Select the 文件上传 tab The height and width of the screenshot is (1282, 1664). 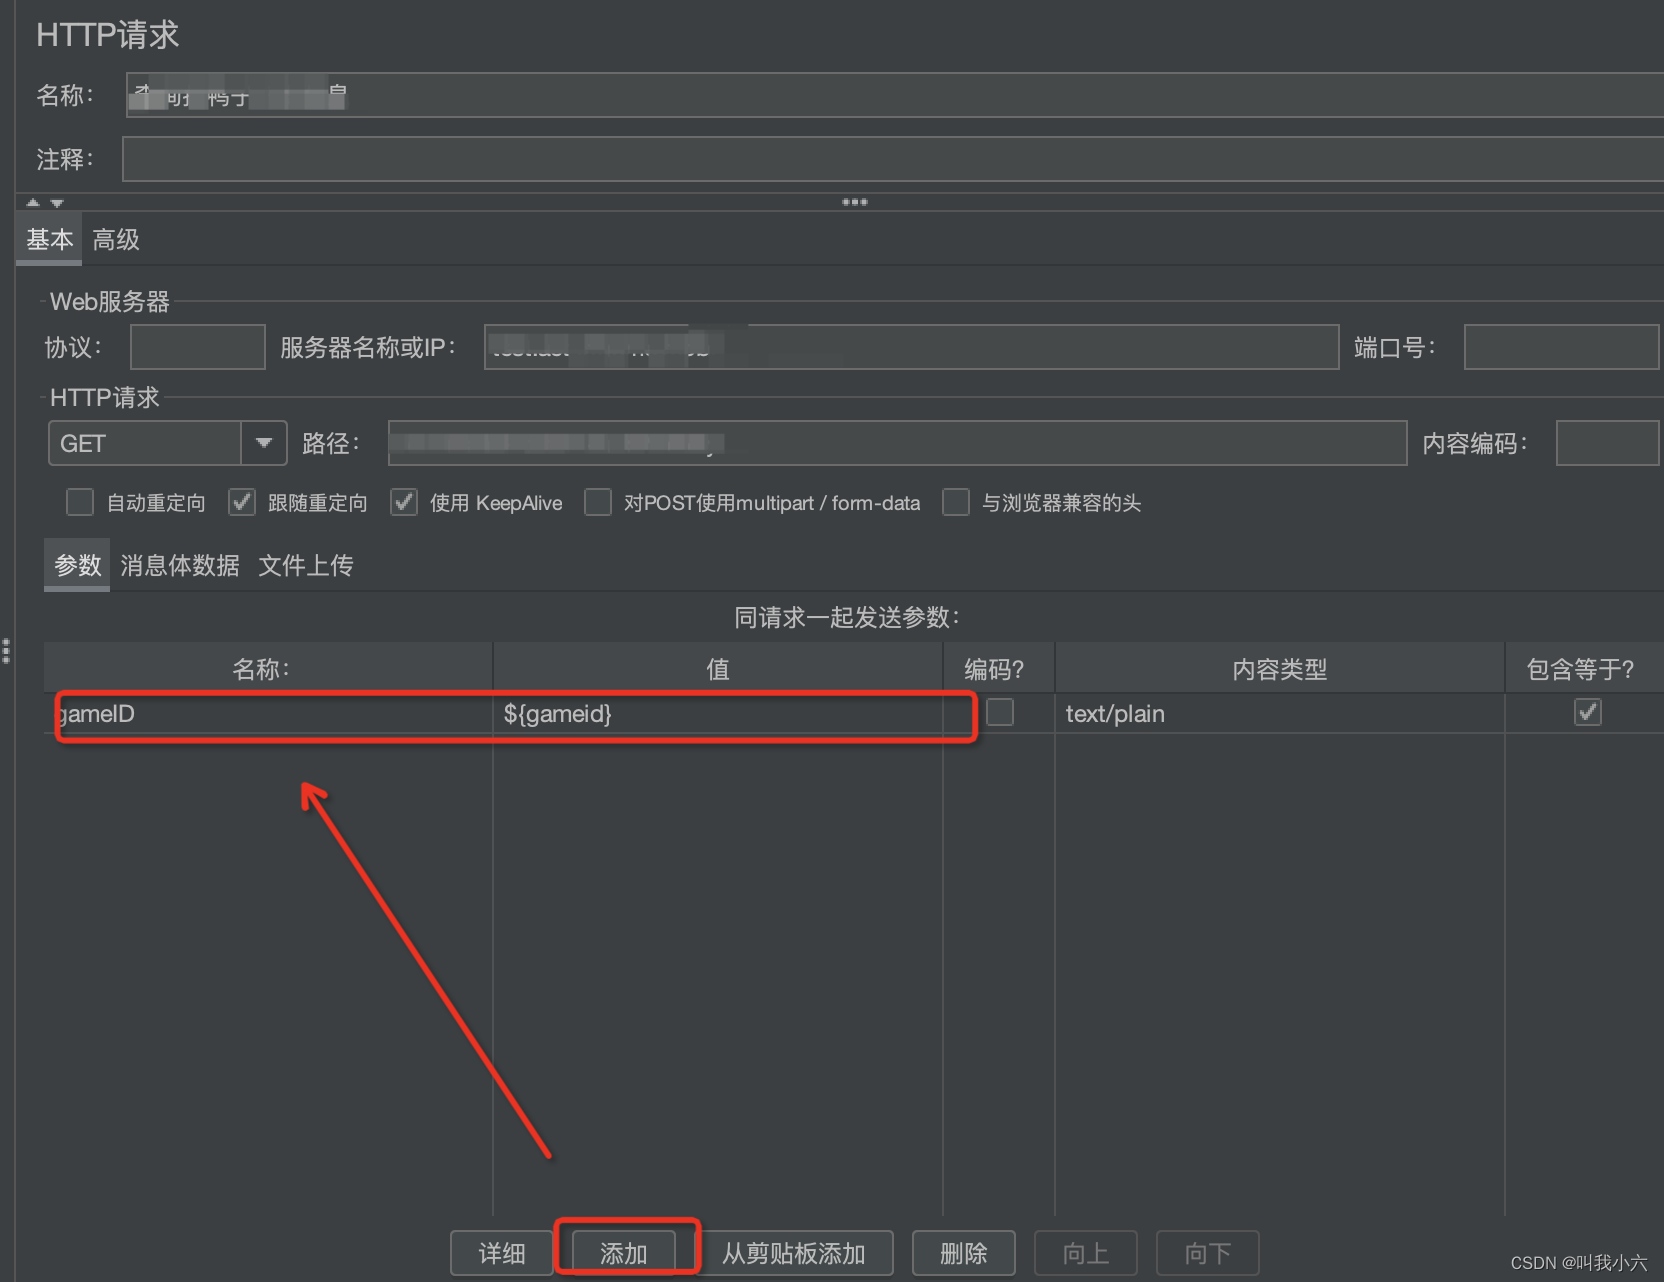coord(306,565)
